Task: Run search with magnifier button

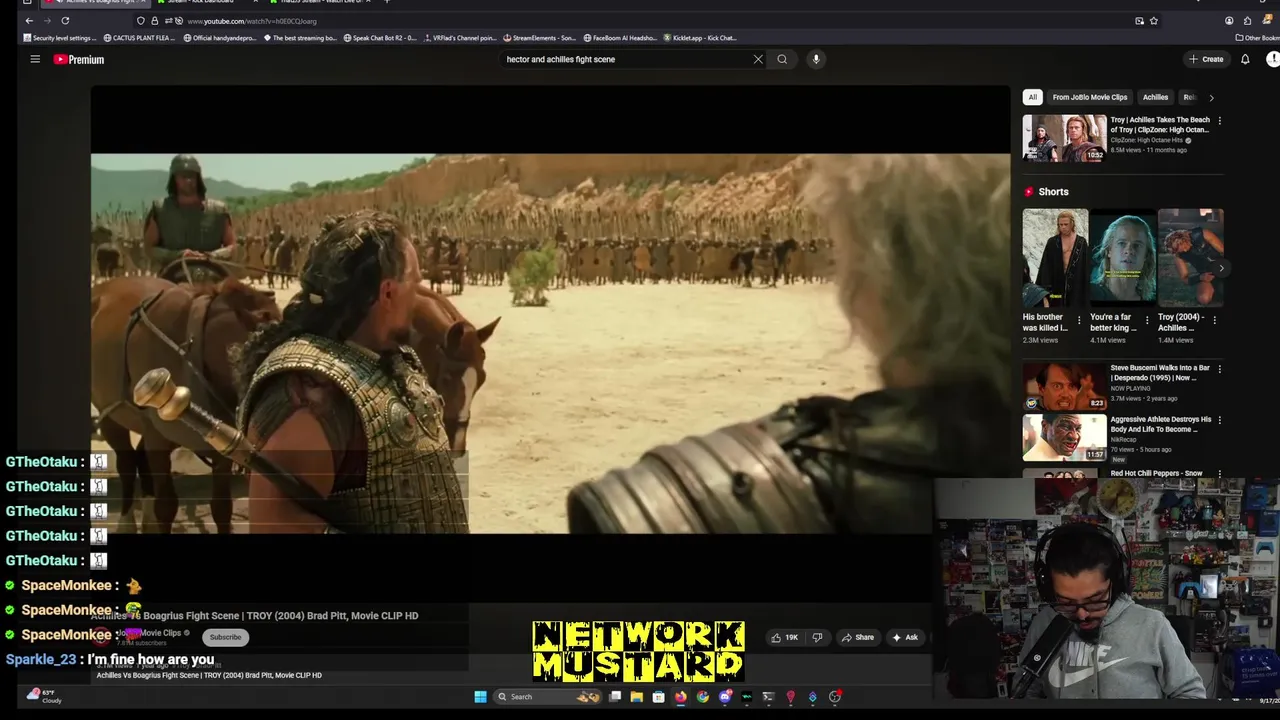Action: click(x=782, y=59)
